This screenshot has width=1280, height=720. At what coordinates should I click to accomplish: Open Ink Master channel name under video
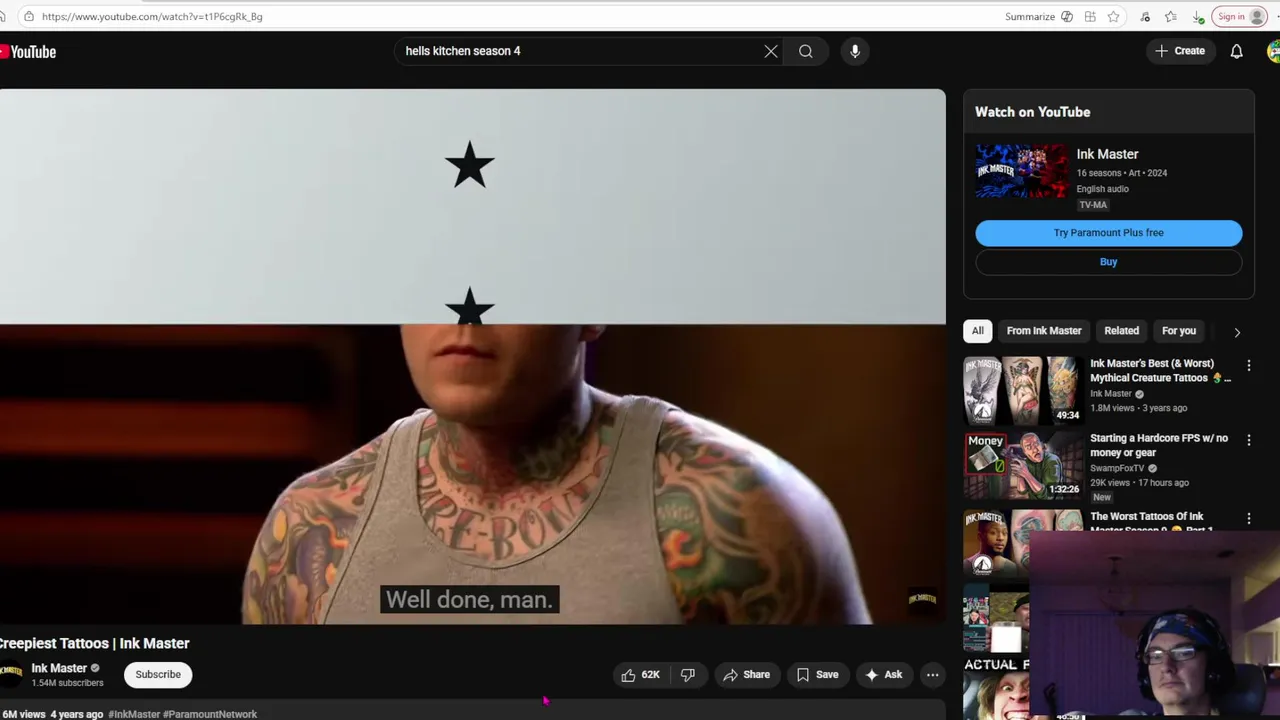[x=59, y=668]
